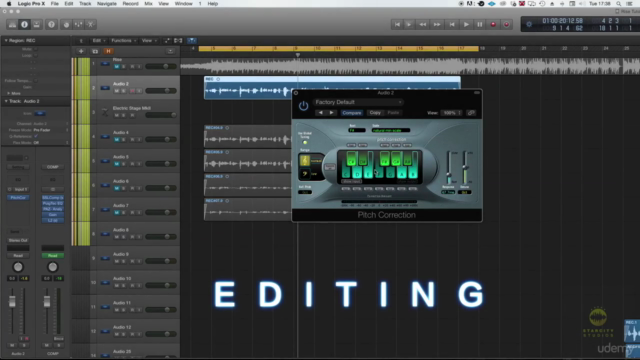Open the Functions dropdown in Tracks area
Viewport: 640px width, 360px height.
click(124, 40)
